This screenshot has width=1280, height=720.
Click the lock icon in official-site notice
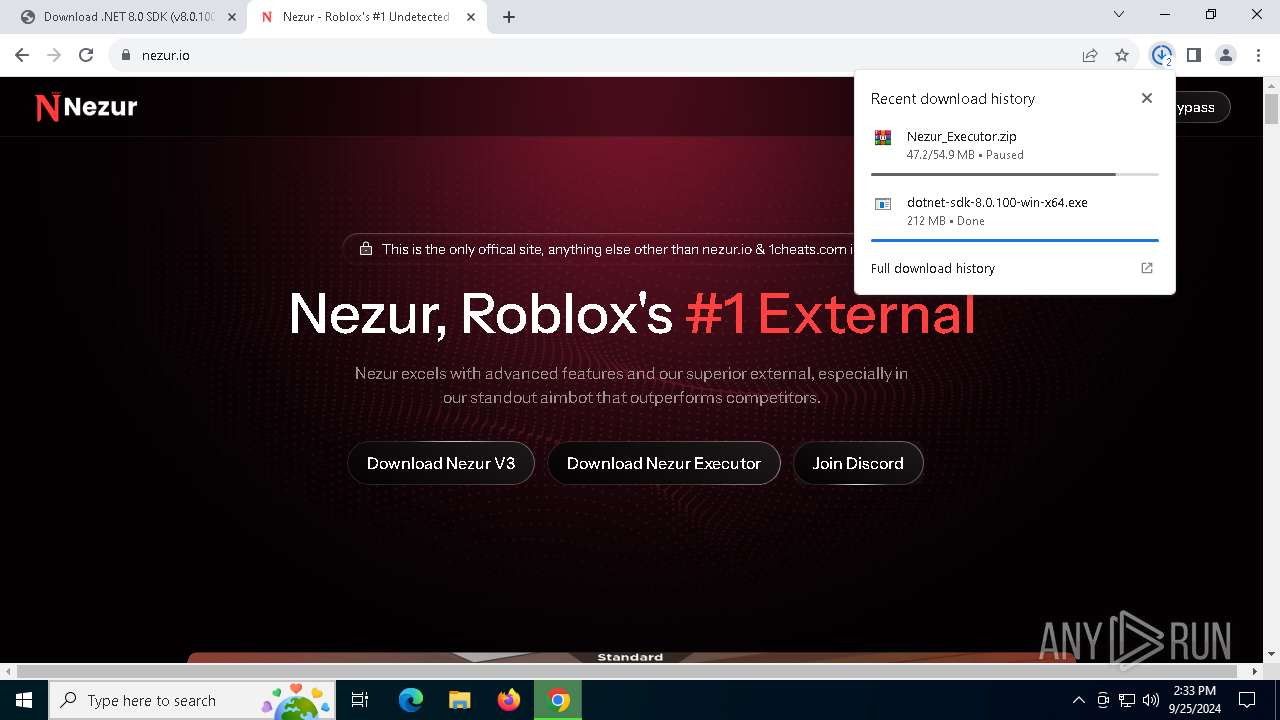pos(366,249)
